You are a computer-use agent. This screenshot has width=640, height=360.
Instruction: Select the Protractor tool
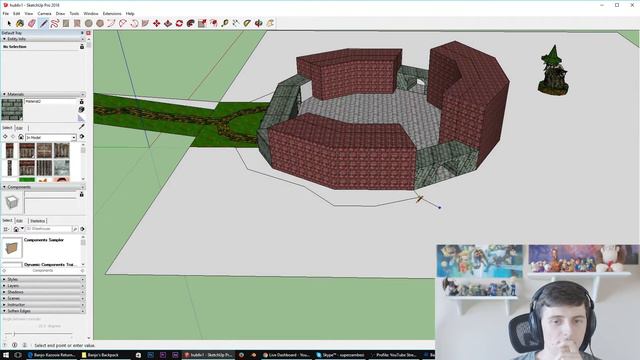pyautogui.click(x=247, y=24)
